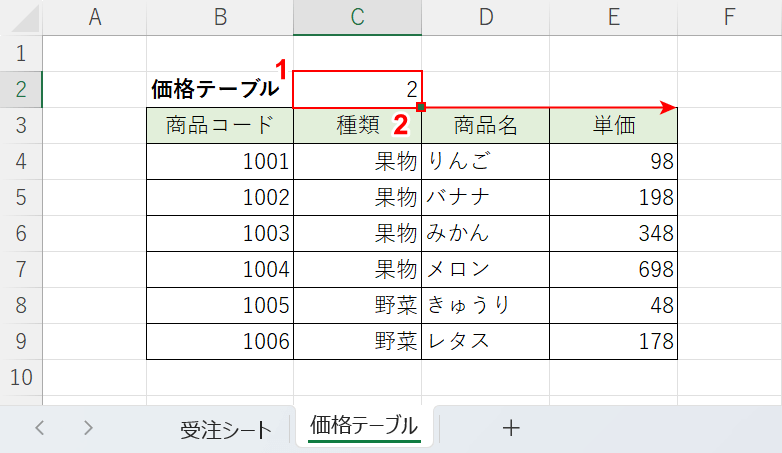The height and width of the screenshot is (453, 782).
Task: Select cell containing りんご
Action: pos(485,161)
